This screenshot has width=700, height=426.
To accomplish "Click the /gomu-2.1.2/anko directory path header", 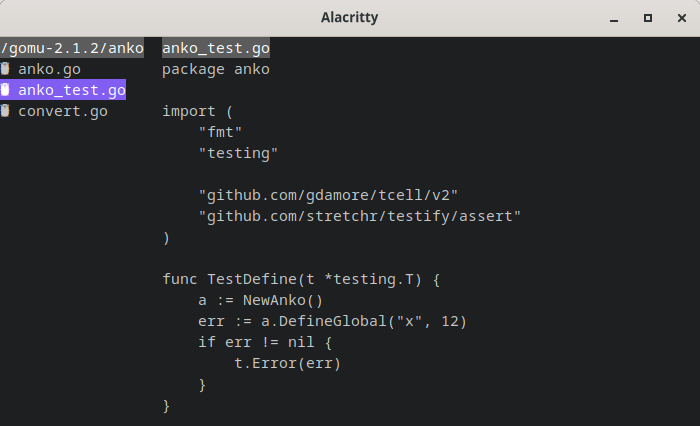I will pyautogui.click(x=72, y=48).
